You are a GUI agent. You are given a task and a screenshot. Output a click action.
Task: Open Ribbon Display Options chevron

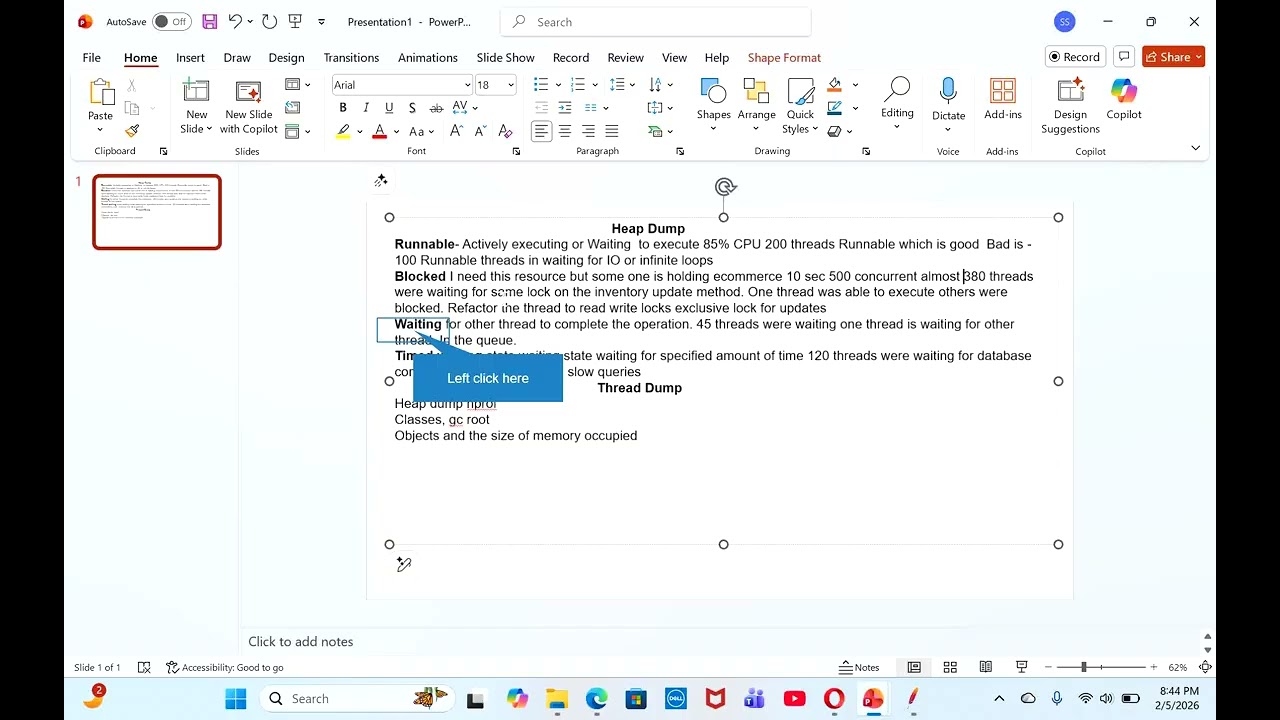coord(1195,149)
